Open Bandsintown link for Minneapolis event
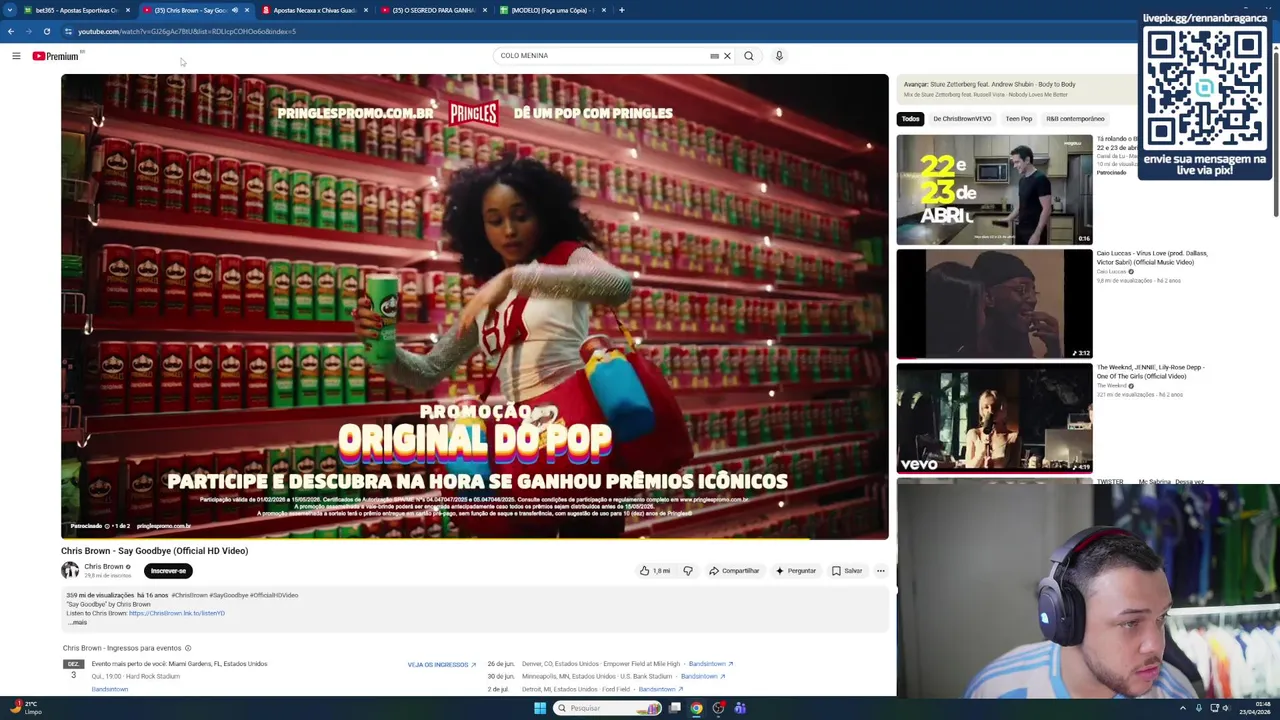The height and width of the screenshot is (720, 1280). (x=703, y=677)
